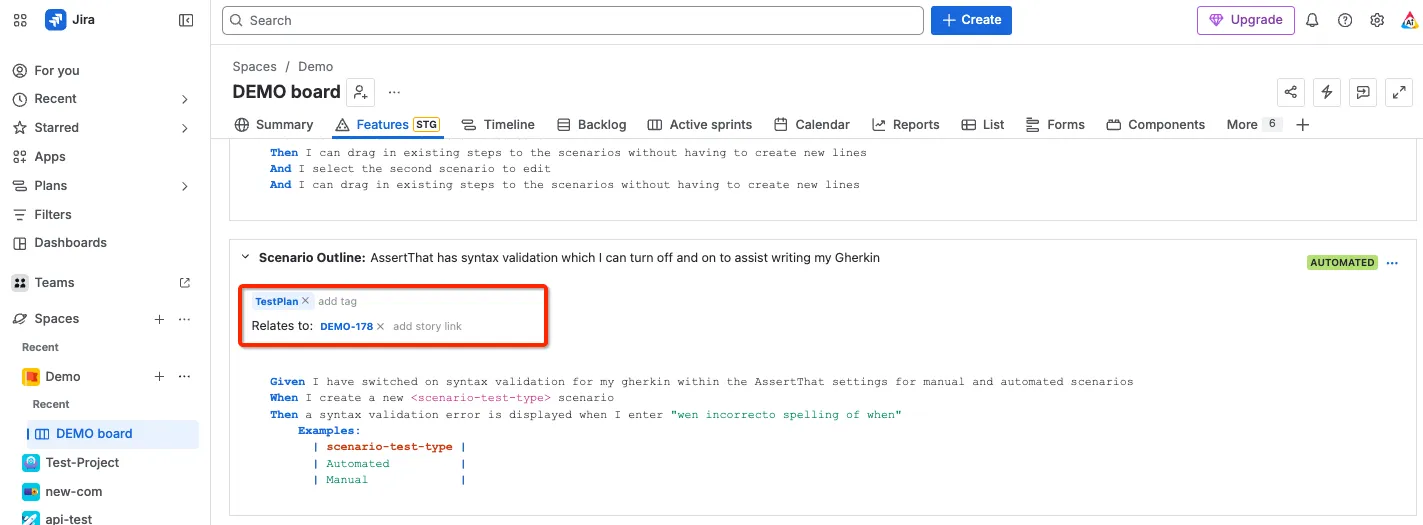The image size is (1423, 525).
Task: Switch to the List tab
Action: tap(983, 125)
